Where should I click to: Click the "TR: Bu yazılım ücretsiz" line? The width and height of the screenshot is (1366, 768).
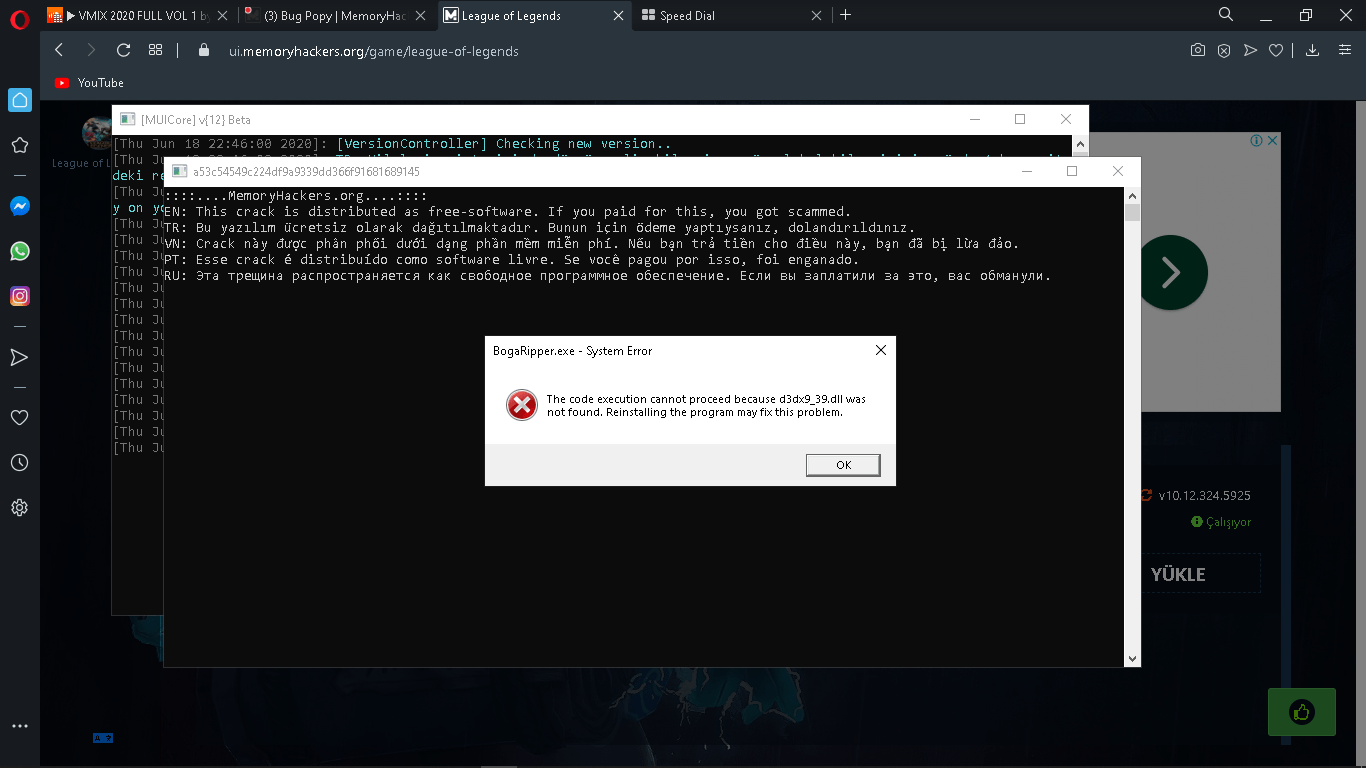(x=539, y=228)
